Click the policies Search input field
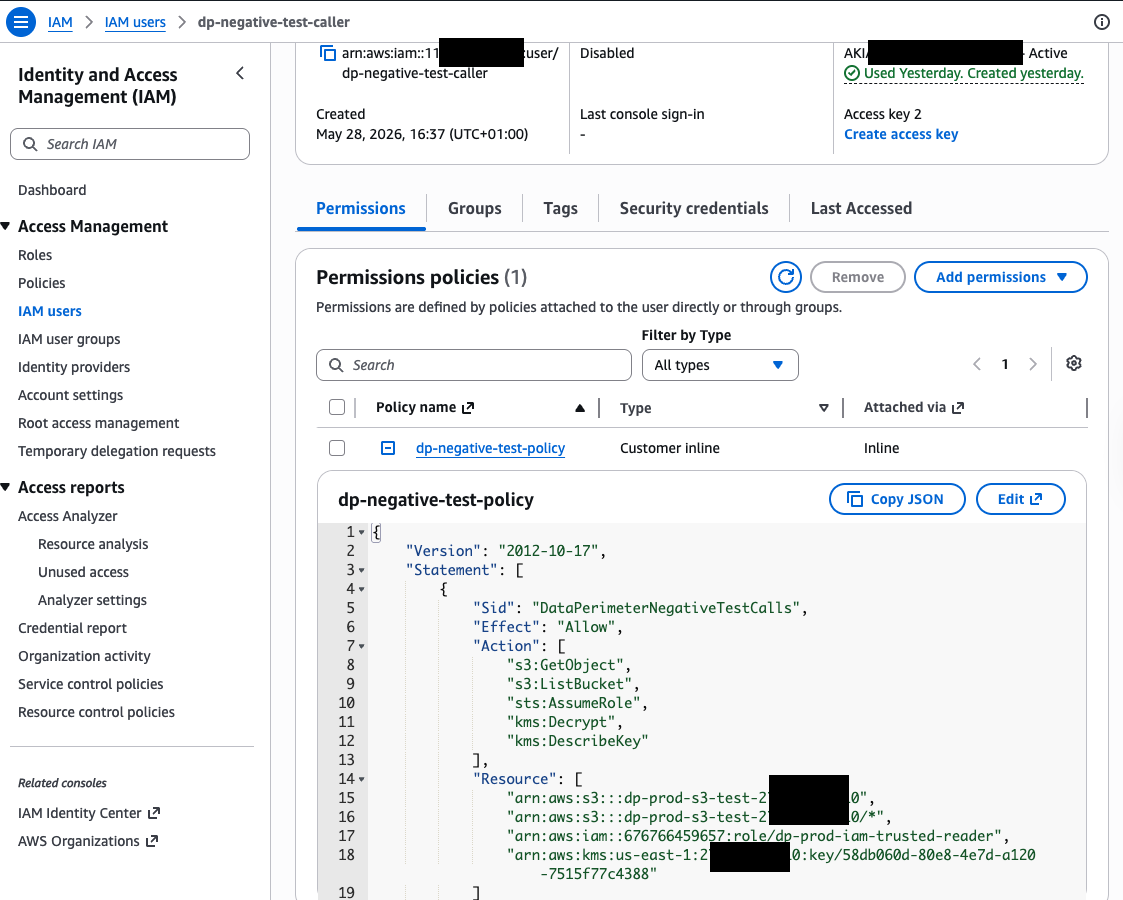Image resolution: width=1123 pixels, height=900 pixels. click(473, 365)
